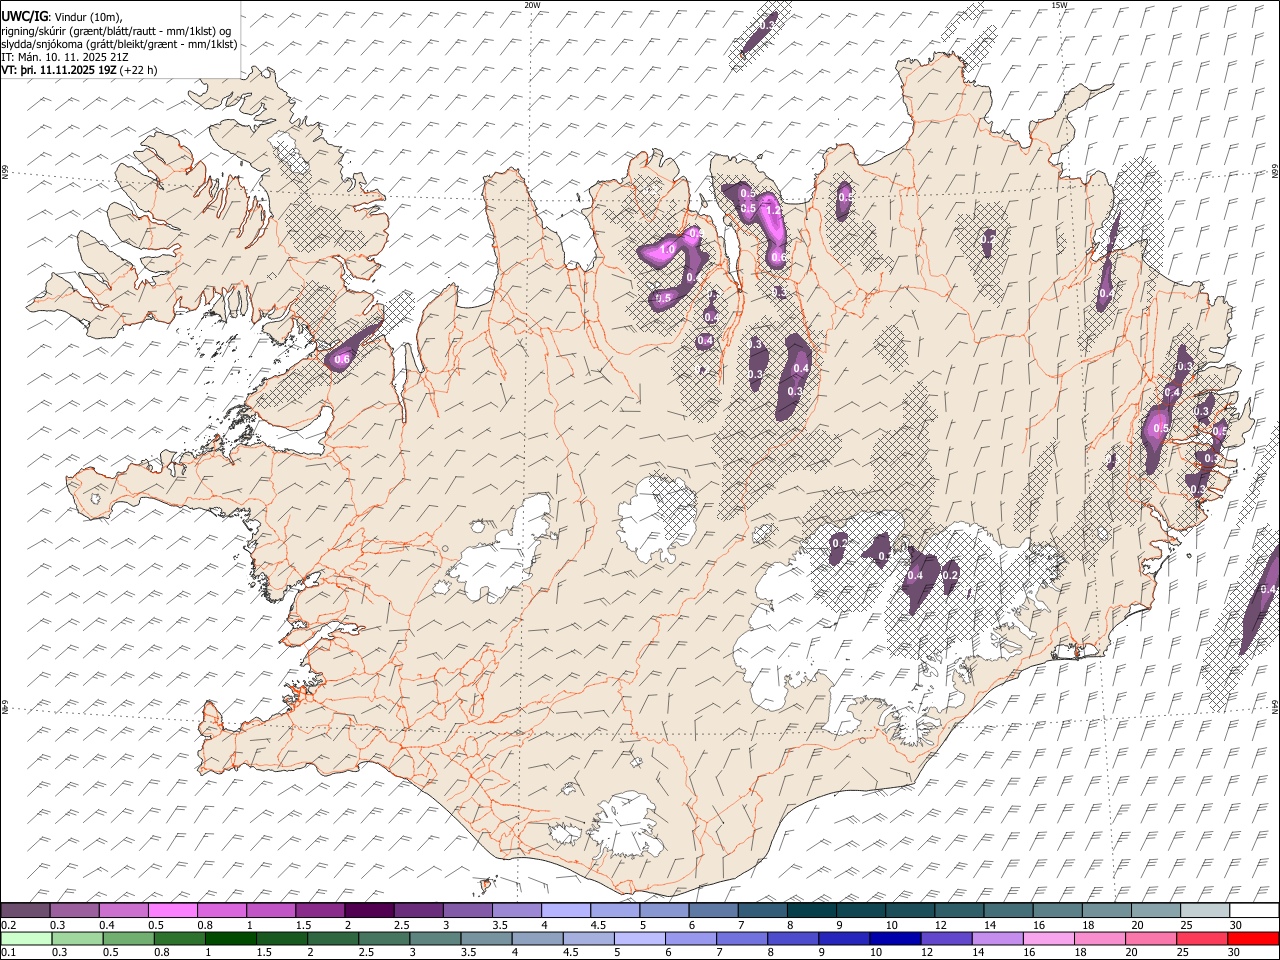Click the '20W' longitude label
Screen dimensions: 1280x960
coord(532,5)
